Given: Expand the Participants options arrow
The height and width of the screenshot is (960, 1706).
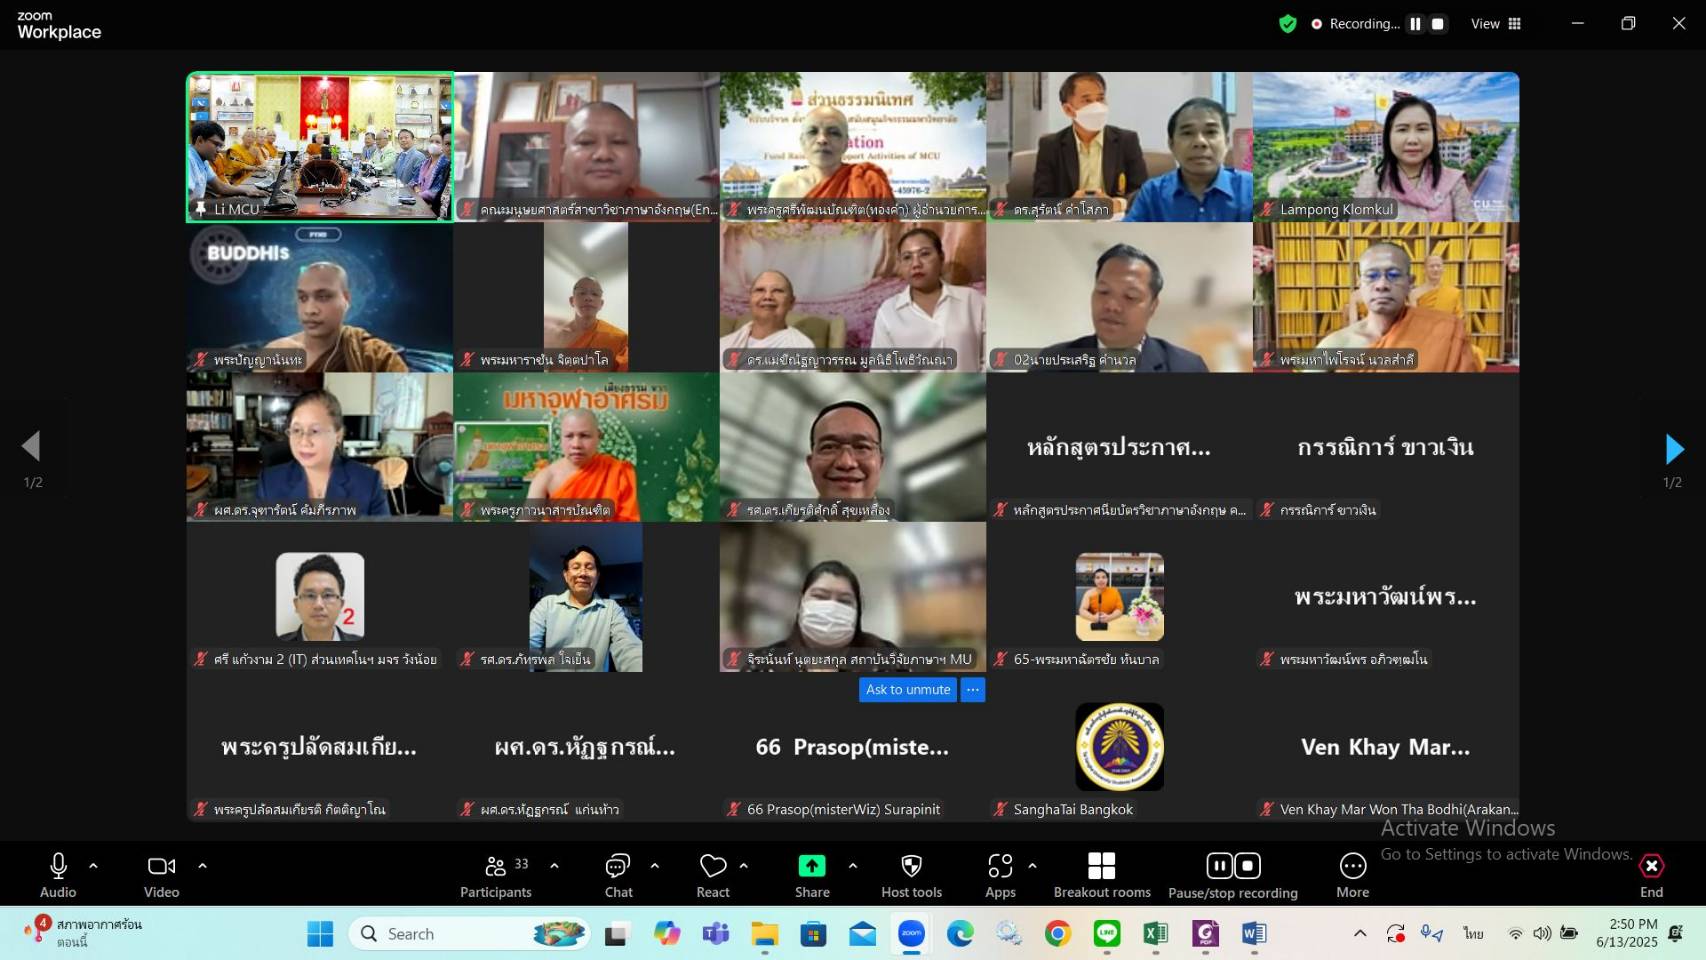Looking at the screenshot, I should (x=554, y=866).
